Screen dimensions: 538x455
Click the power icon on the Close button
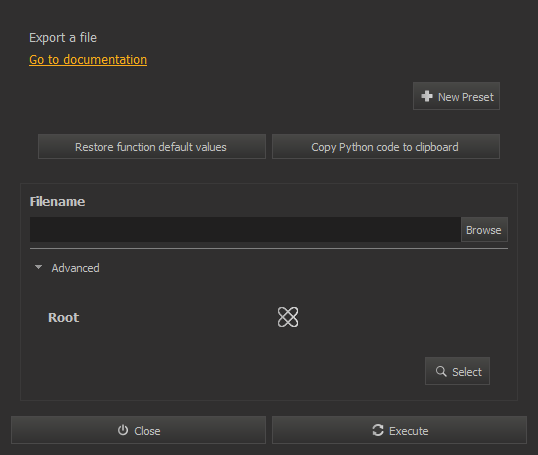coord(123,430)
